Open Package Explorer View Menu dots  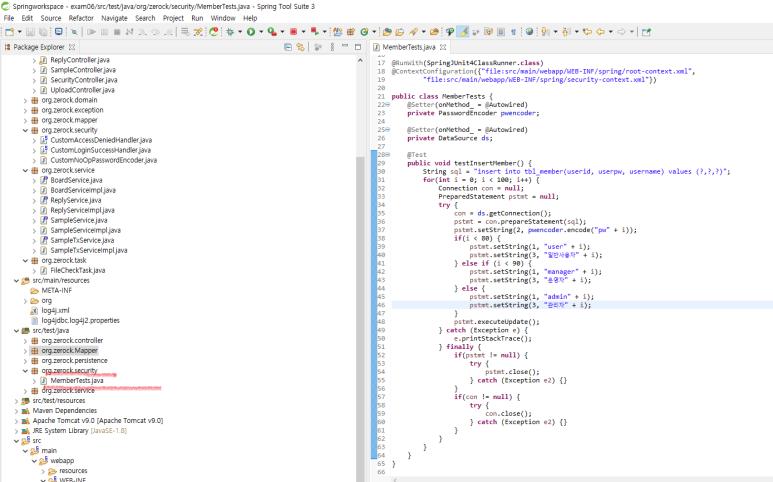click(x=332, y=47)
